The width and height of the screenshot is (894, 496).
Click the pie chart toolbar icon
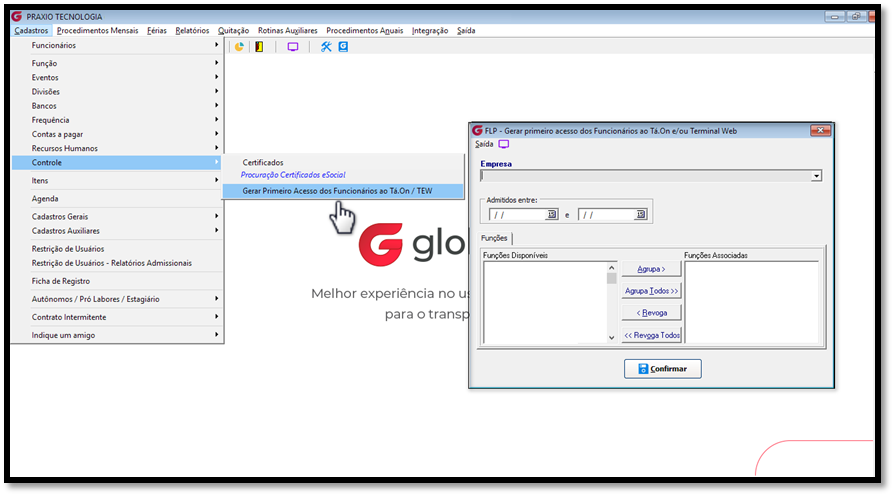239,47
